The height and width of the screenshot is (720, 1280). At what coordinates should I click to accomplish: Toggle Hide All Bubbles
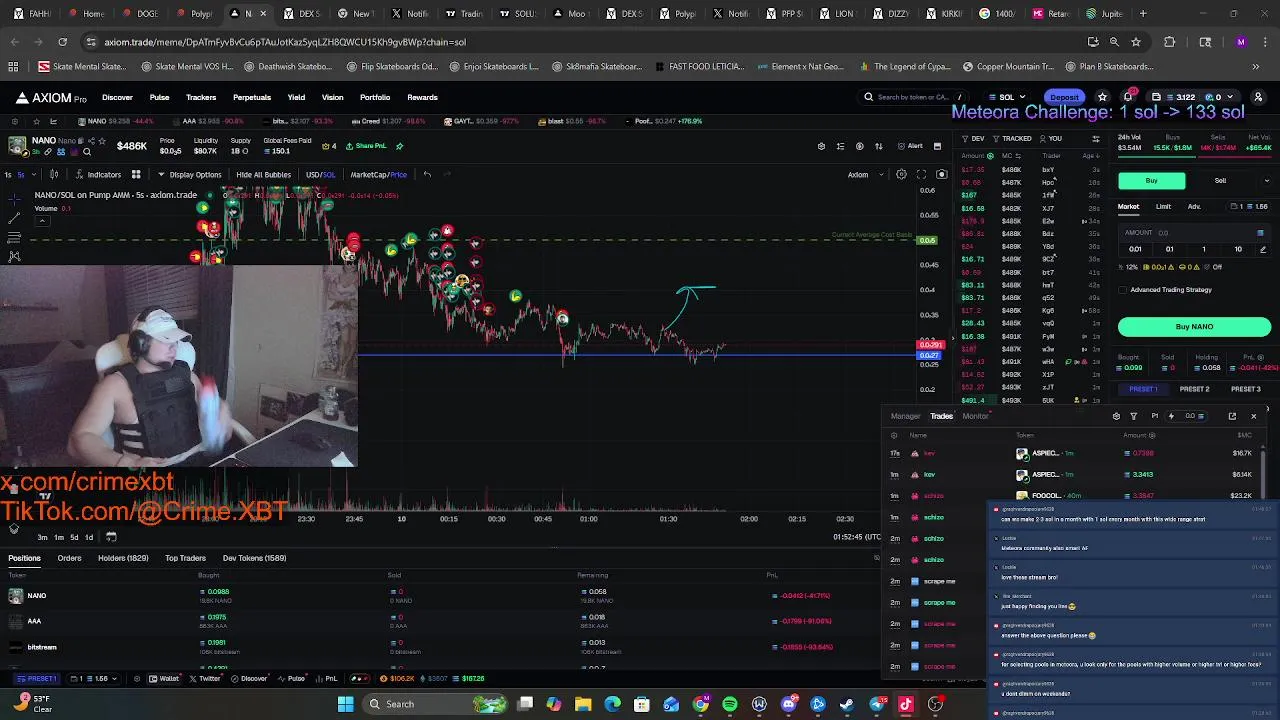[263, 175]
